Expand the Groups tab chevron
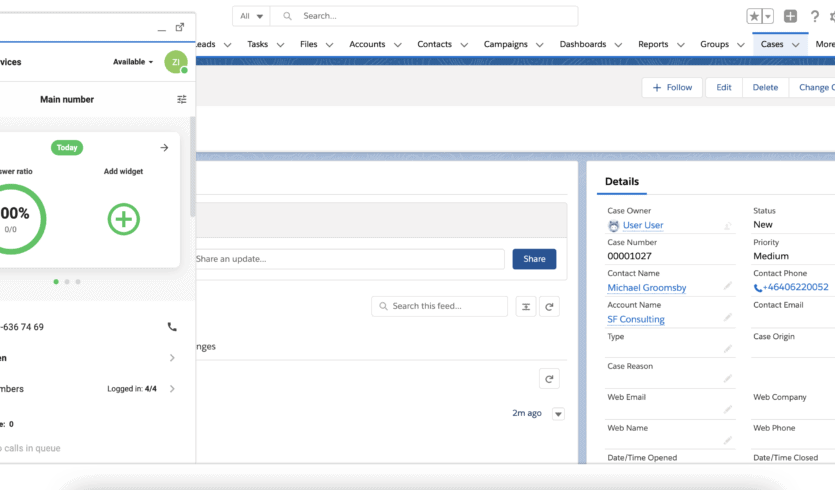Screen dimensions: 835x490 coord(741,45)
